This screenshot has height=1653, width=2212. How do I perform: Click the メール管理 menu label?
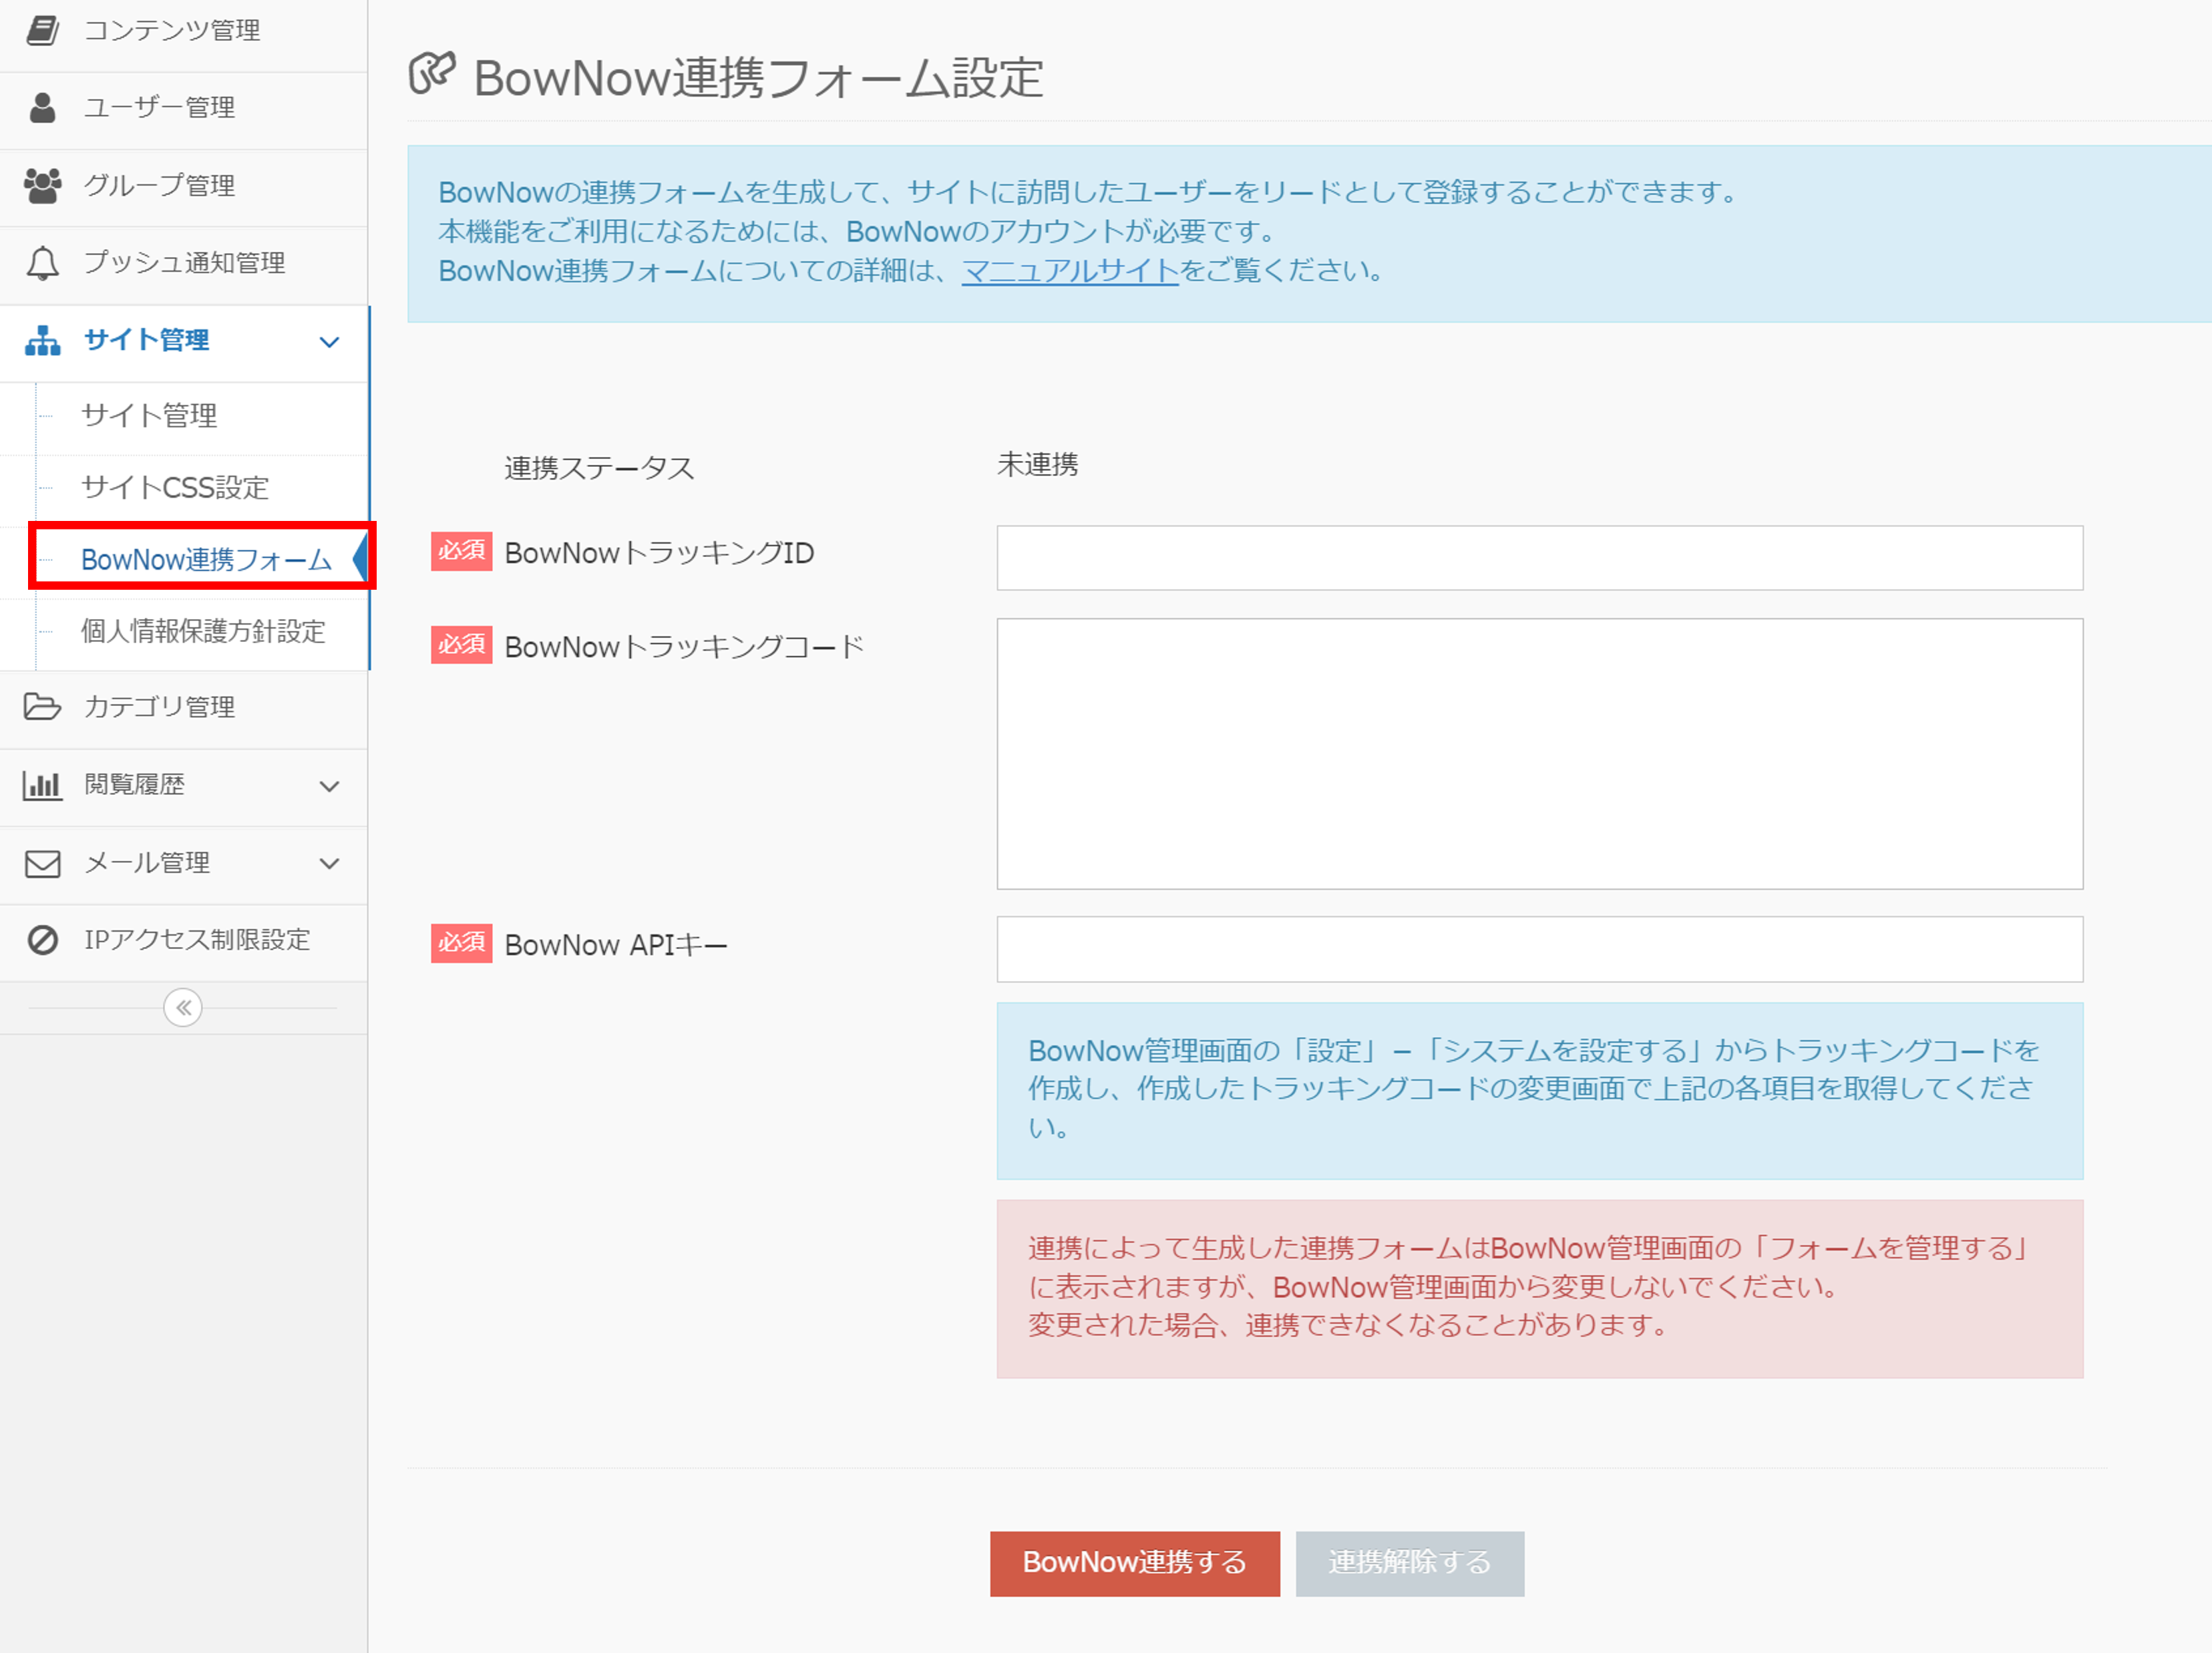147,863
